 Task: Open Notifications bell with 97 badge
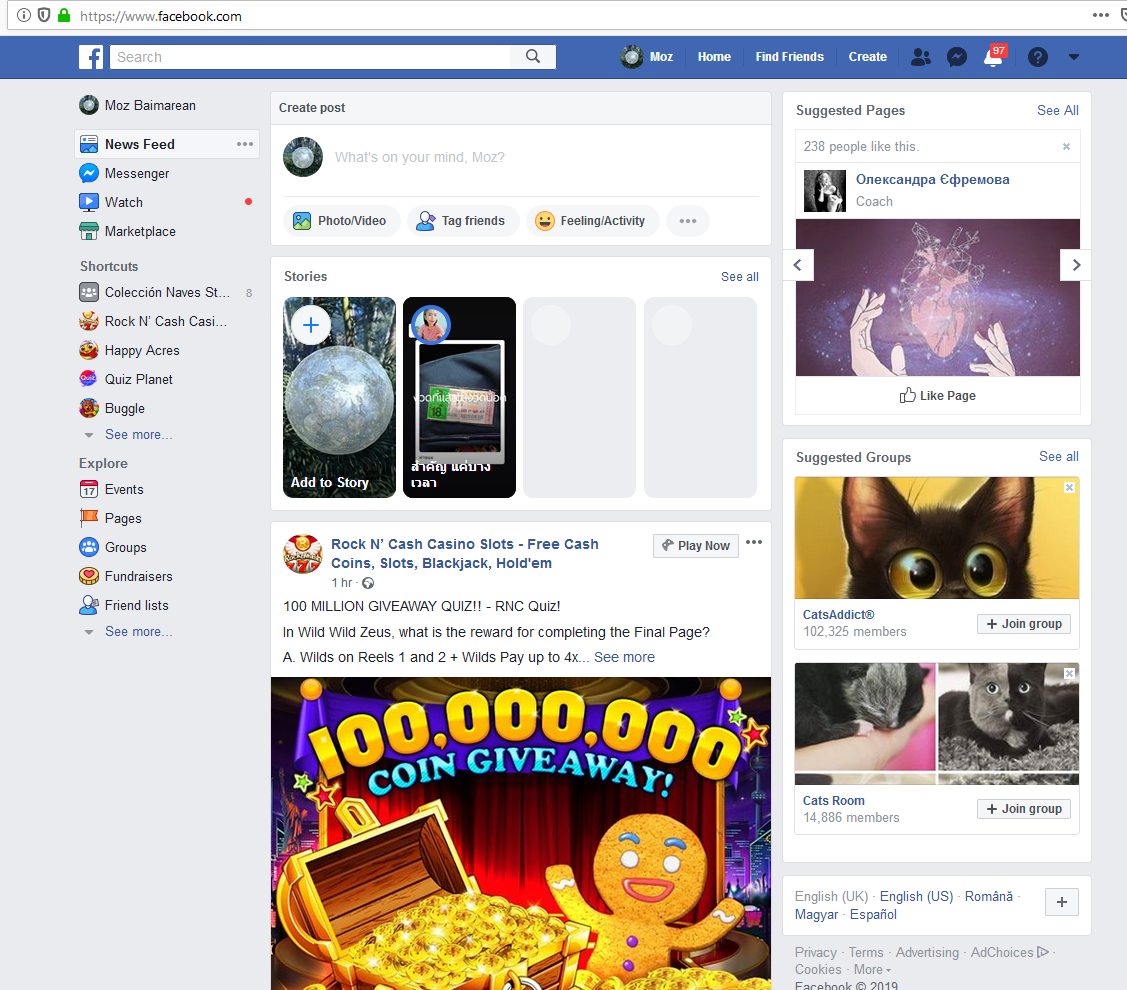coord(994,56)
